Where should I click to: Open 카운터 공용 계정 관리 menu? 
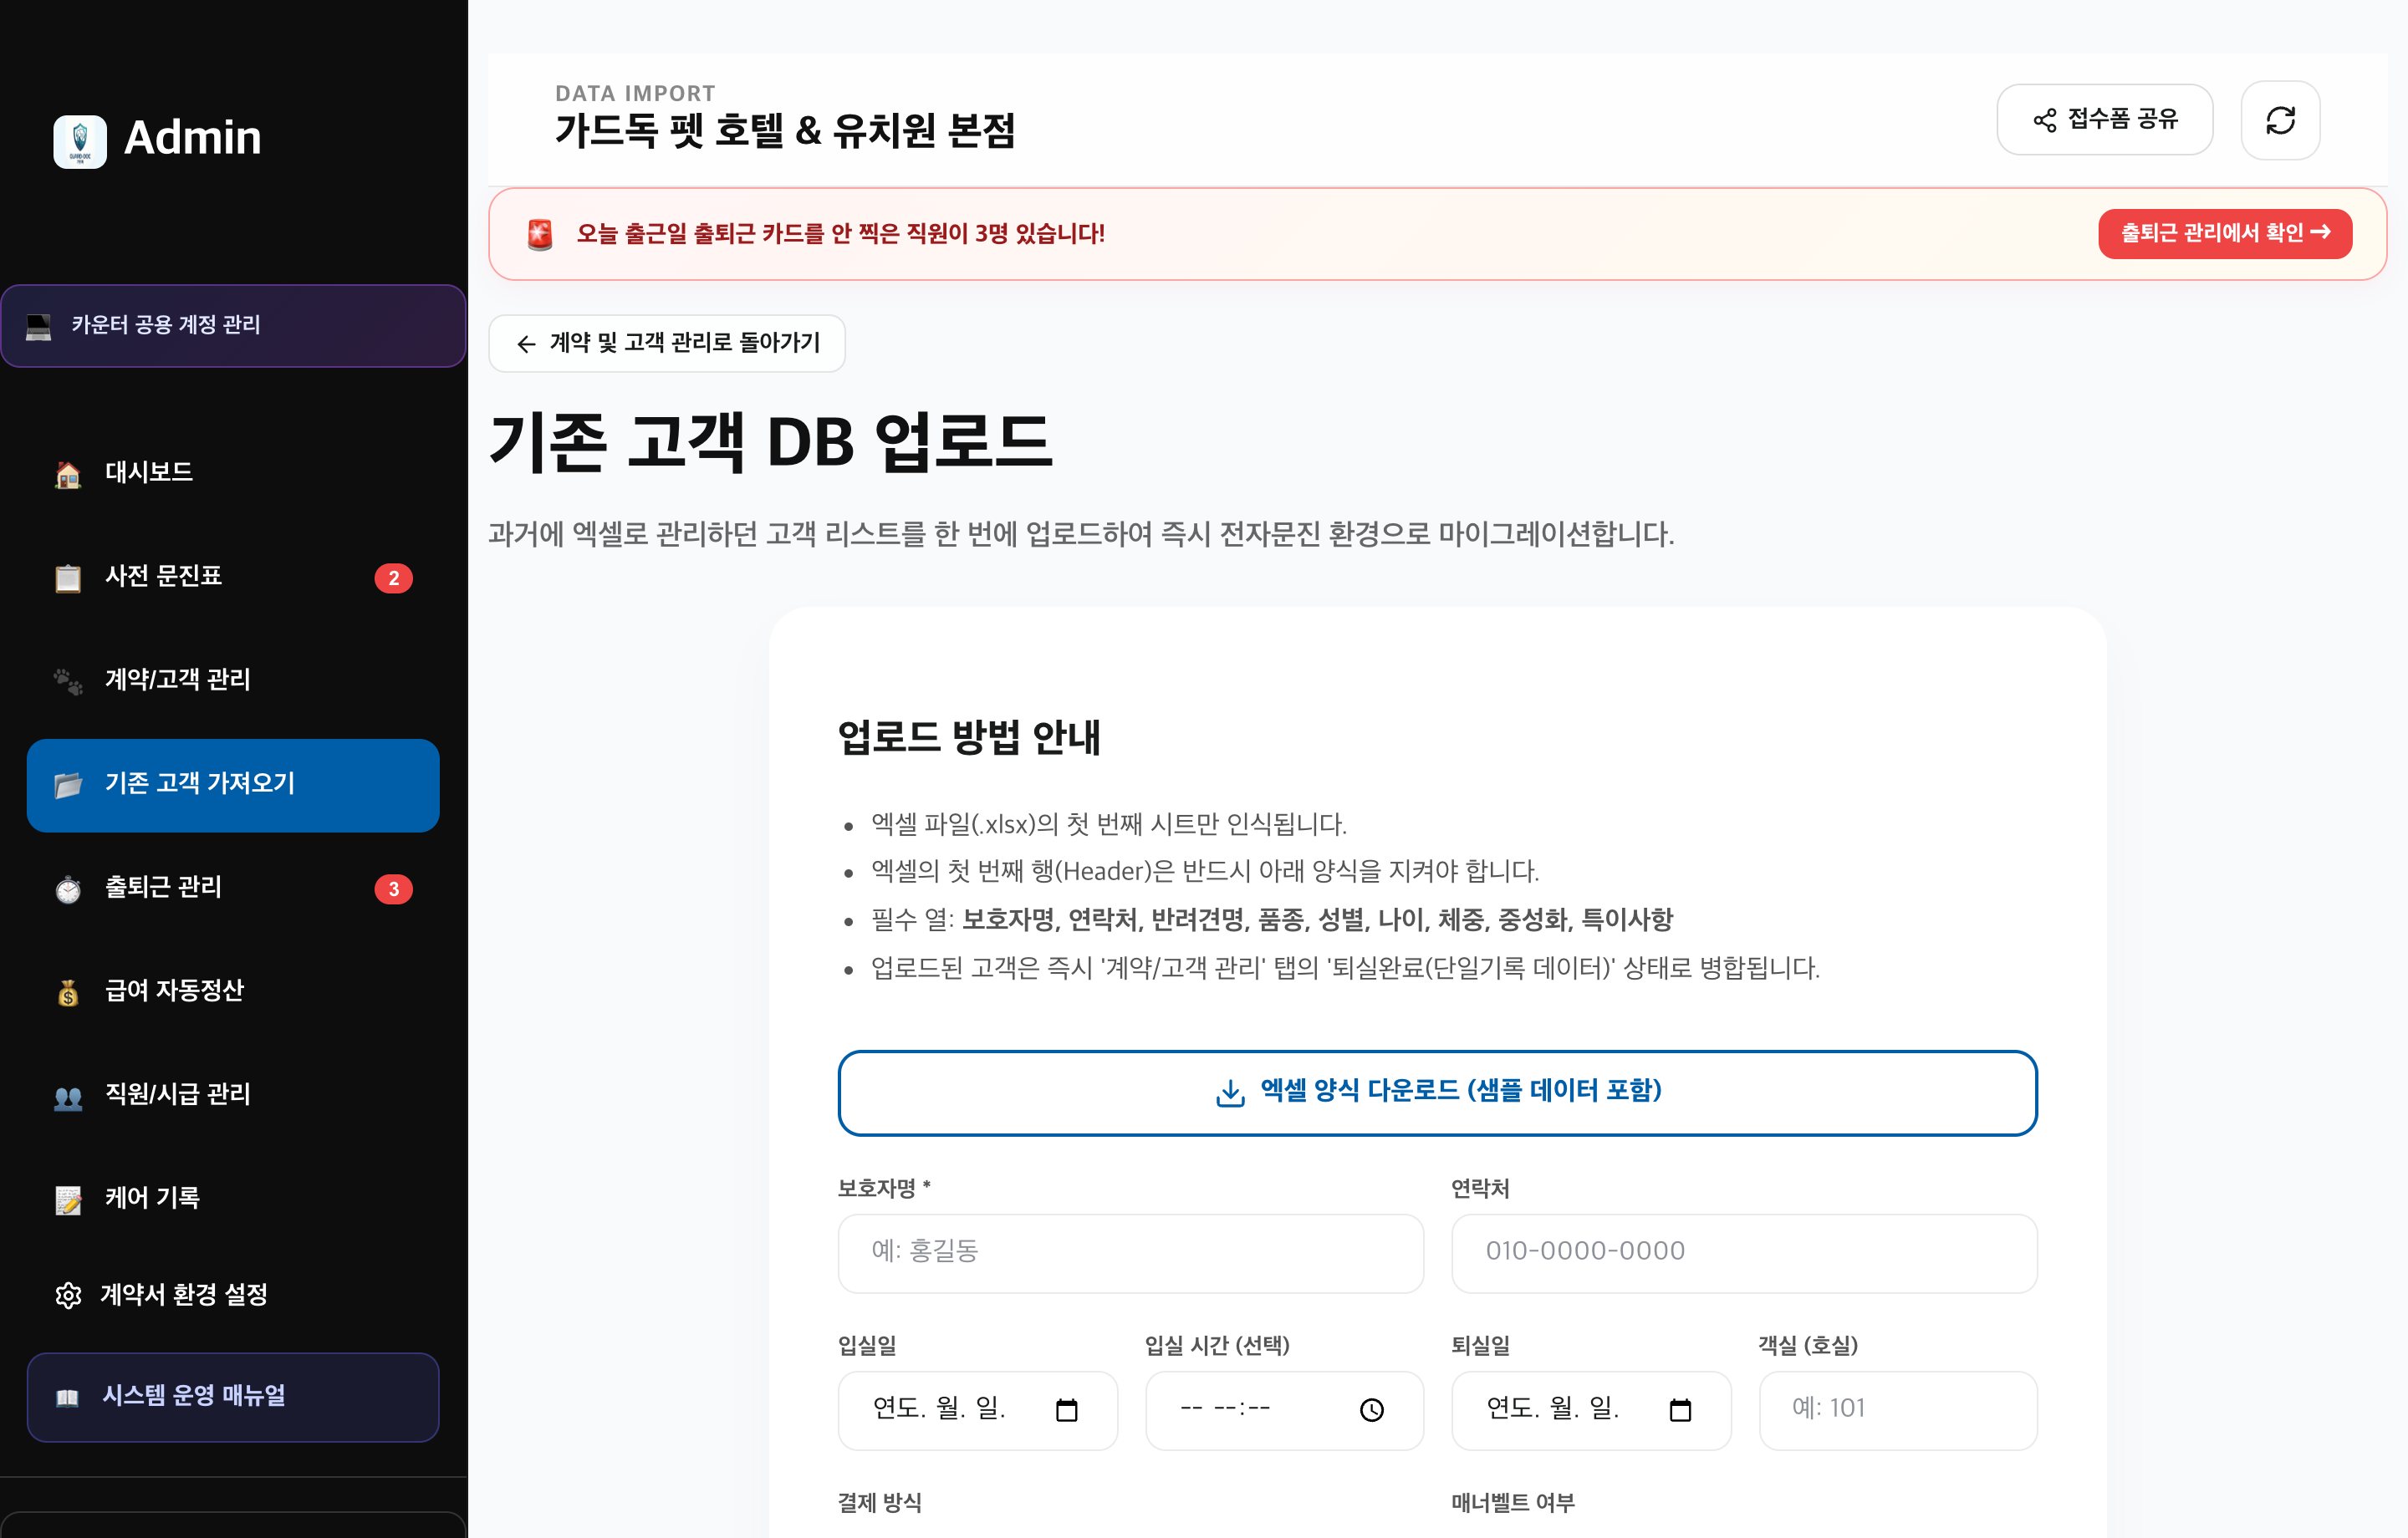233,325
